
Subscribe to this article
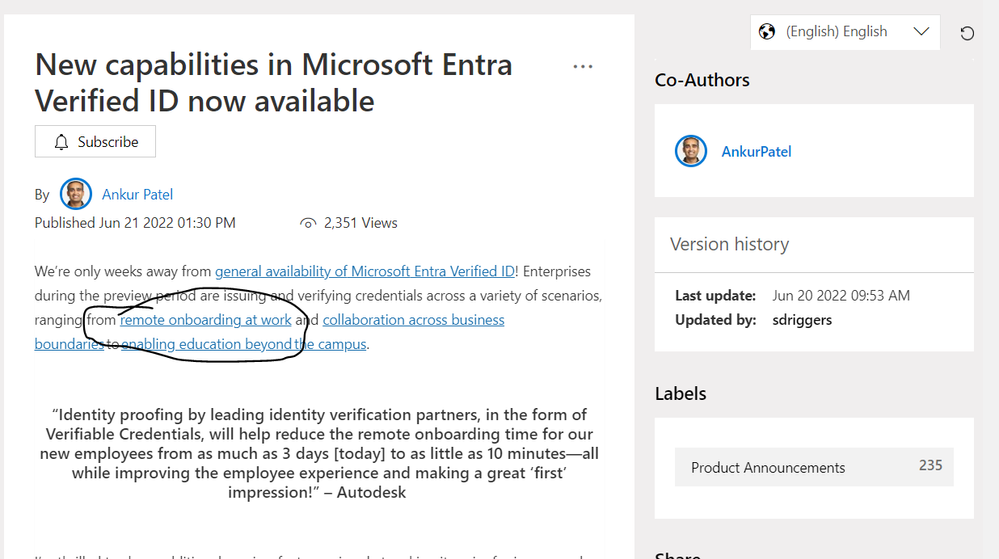click(95, 142)
